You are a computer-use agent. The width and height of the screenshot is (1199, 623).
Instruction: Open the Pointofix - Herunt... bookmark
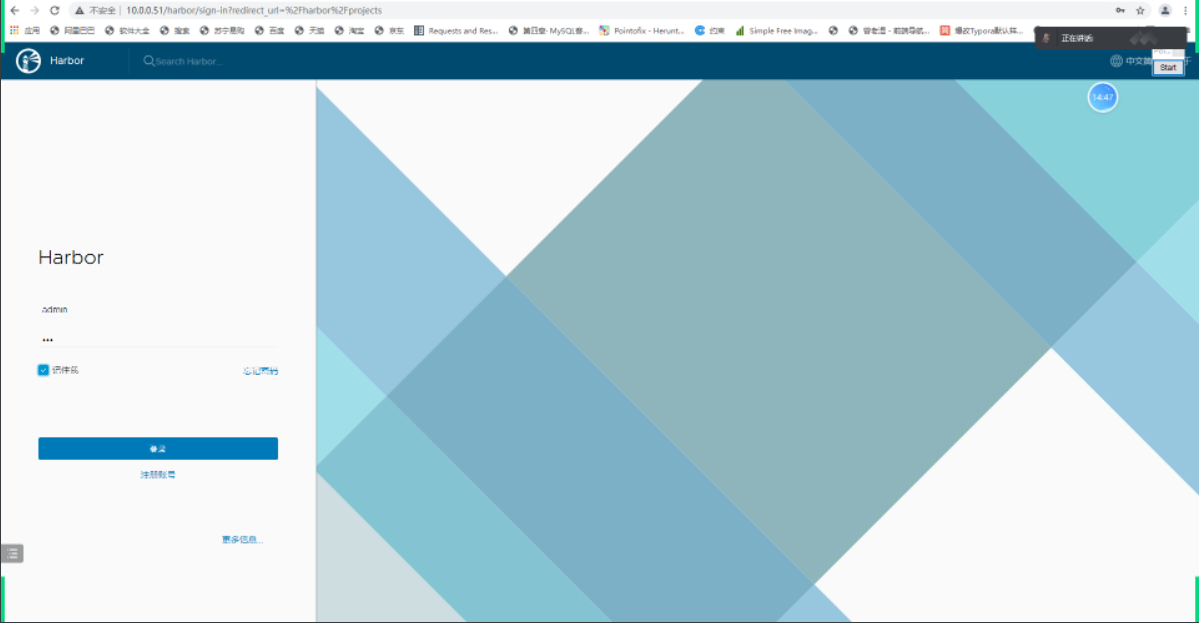pyautogui.click(x=642, y=31)
